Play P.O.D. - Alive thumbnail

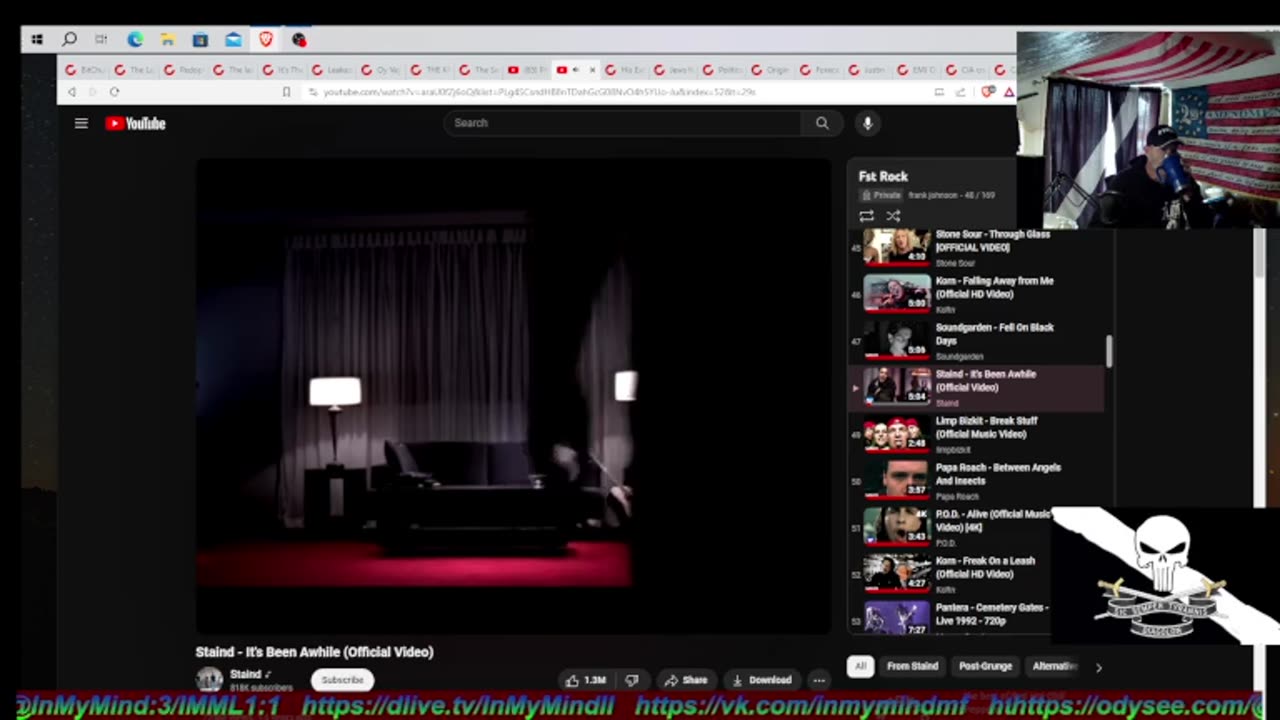click(x=896, y=526)
